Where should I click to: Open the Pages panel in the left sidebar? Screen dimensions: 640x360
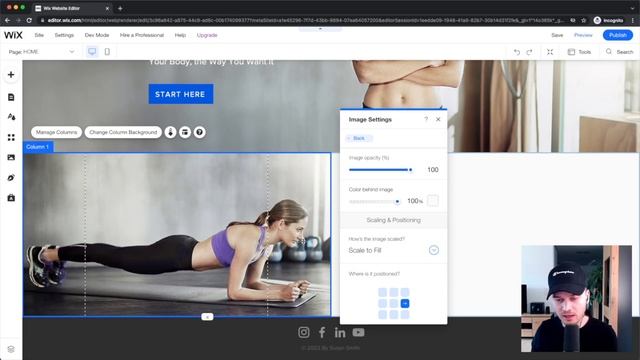pyautogui.click(x=11, y=97)
